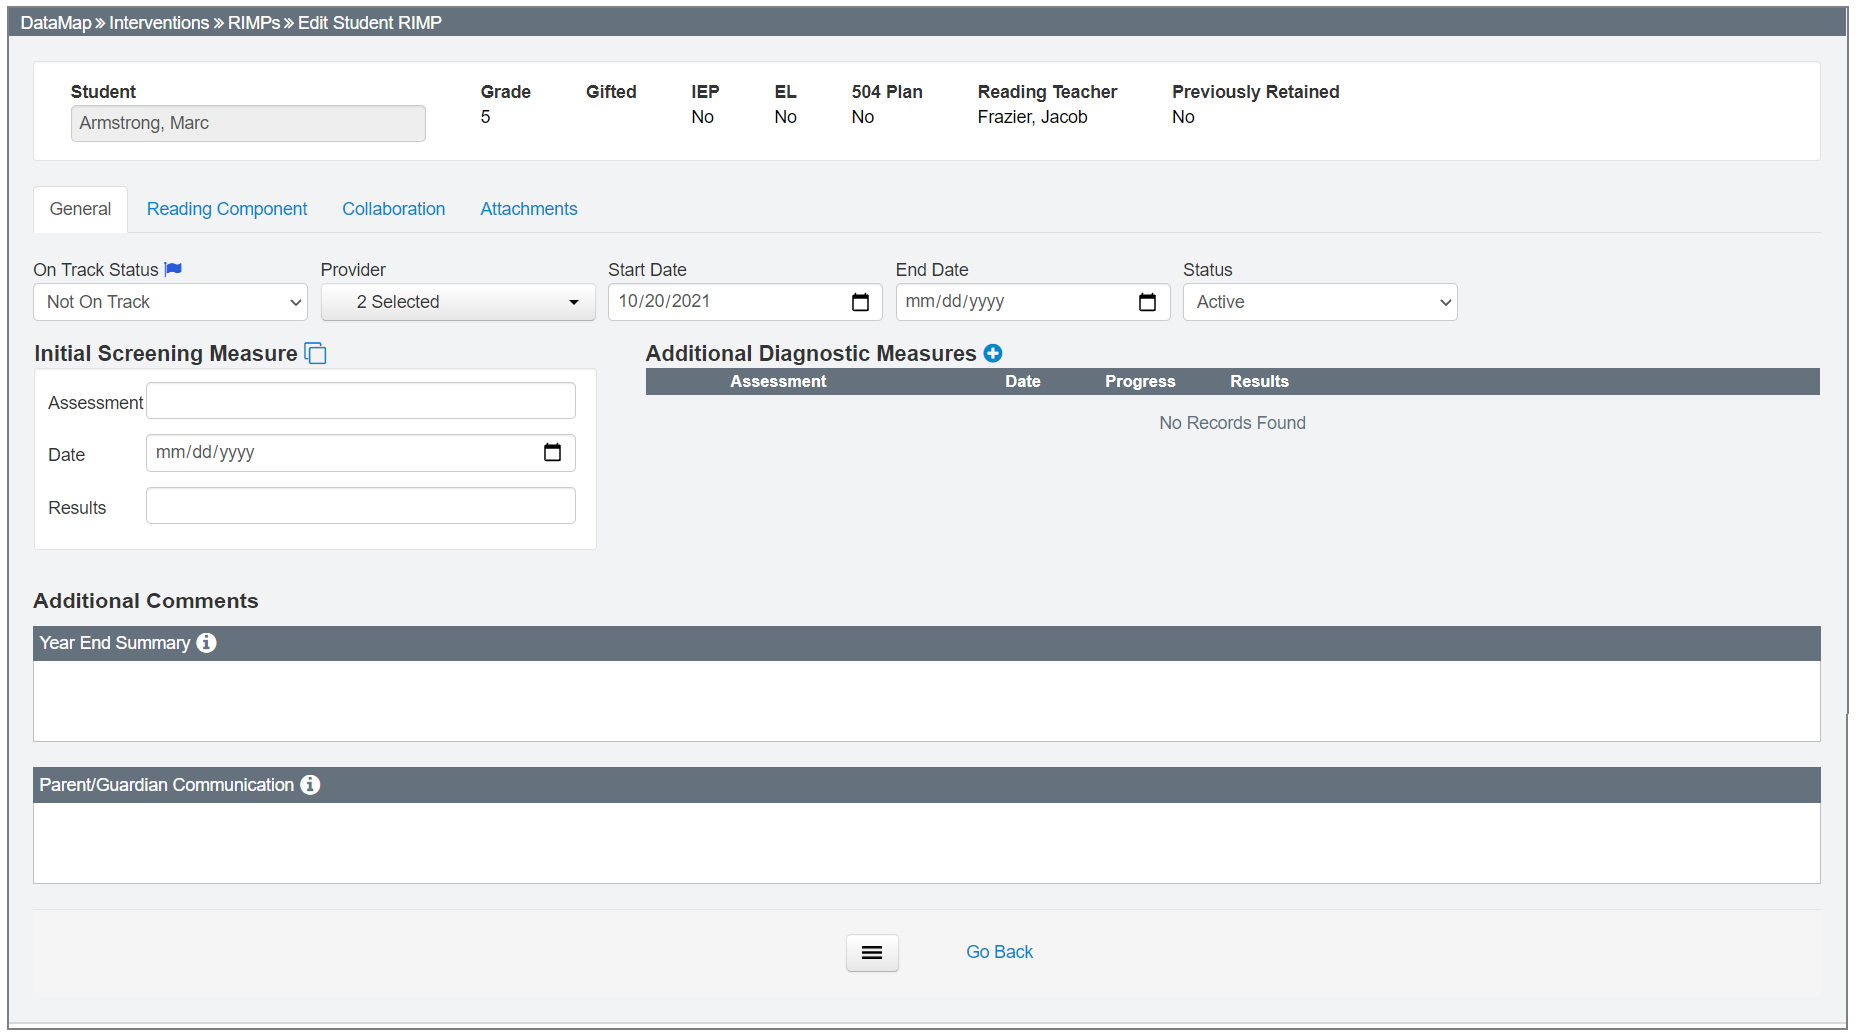The height and width of the screenshot is (1036, 1857).
Task: Open the Collaboration tab
Action: (393, 209)
